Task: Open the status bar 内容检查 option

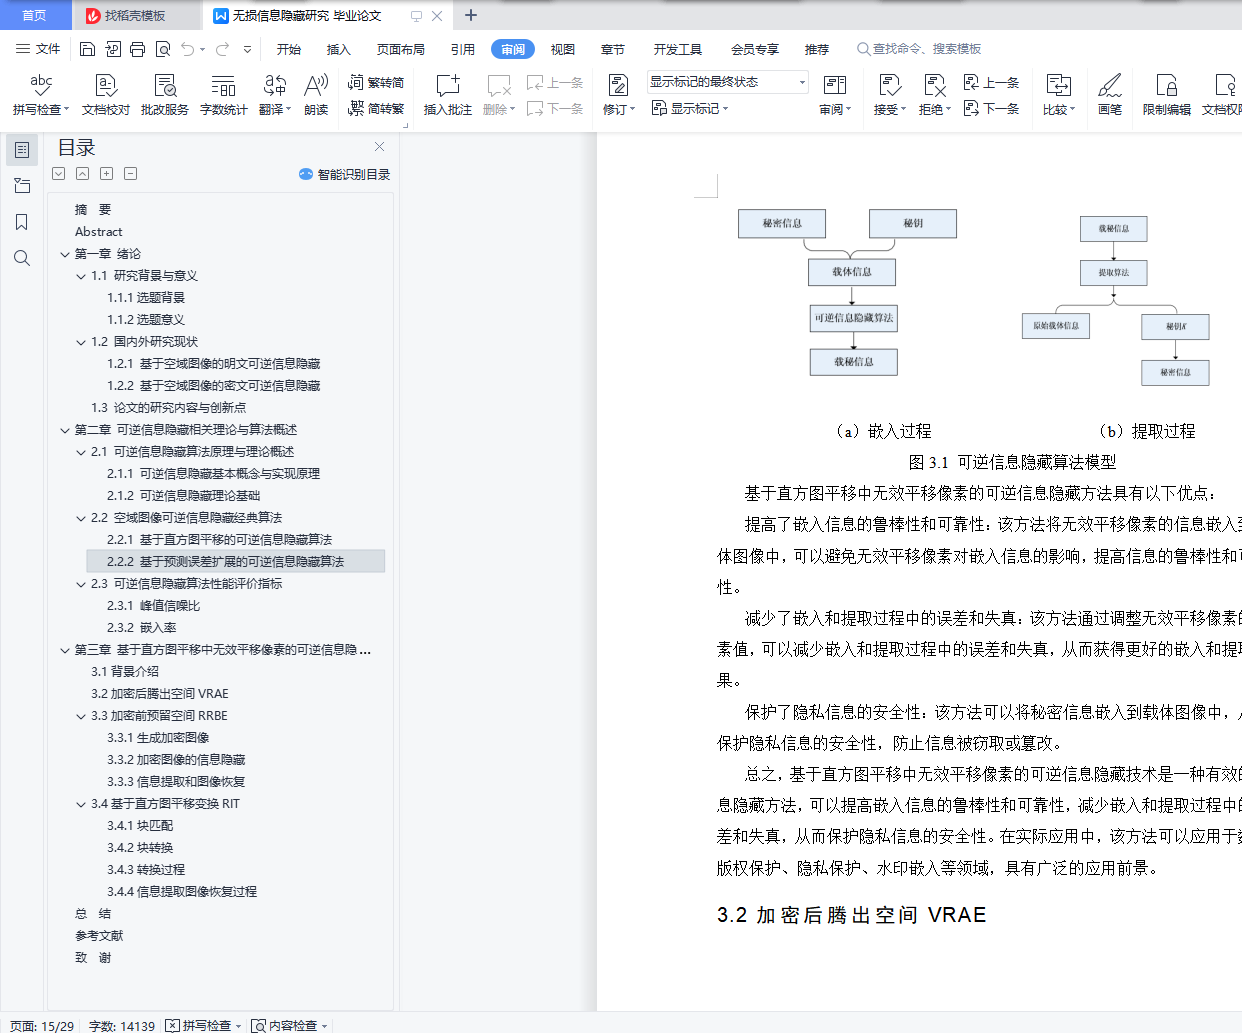Action: (290, 1025)
